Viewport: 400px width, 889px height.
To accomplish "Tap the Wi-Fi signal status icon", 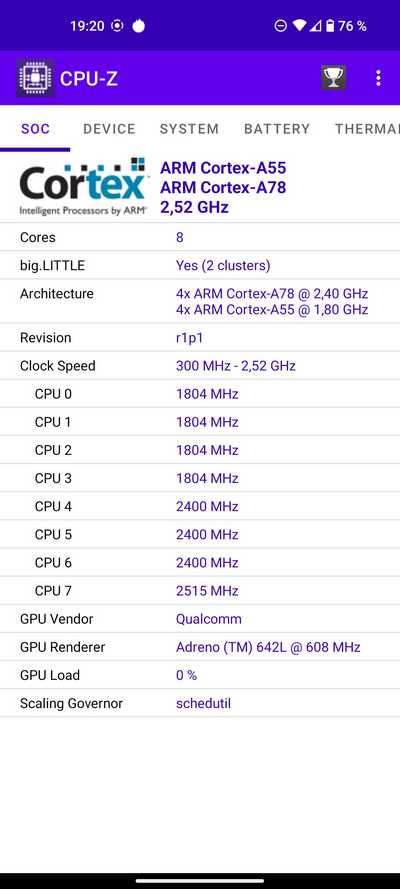I will (299, 26).
